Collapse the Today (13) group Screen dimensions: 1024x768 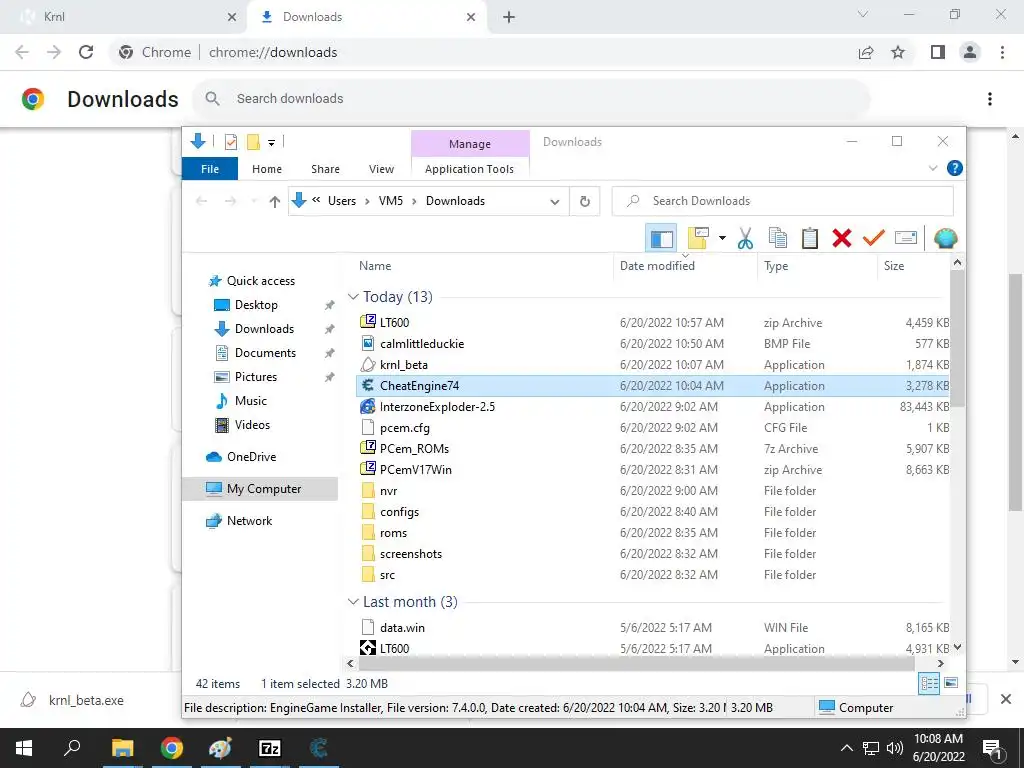coord(353,296)
